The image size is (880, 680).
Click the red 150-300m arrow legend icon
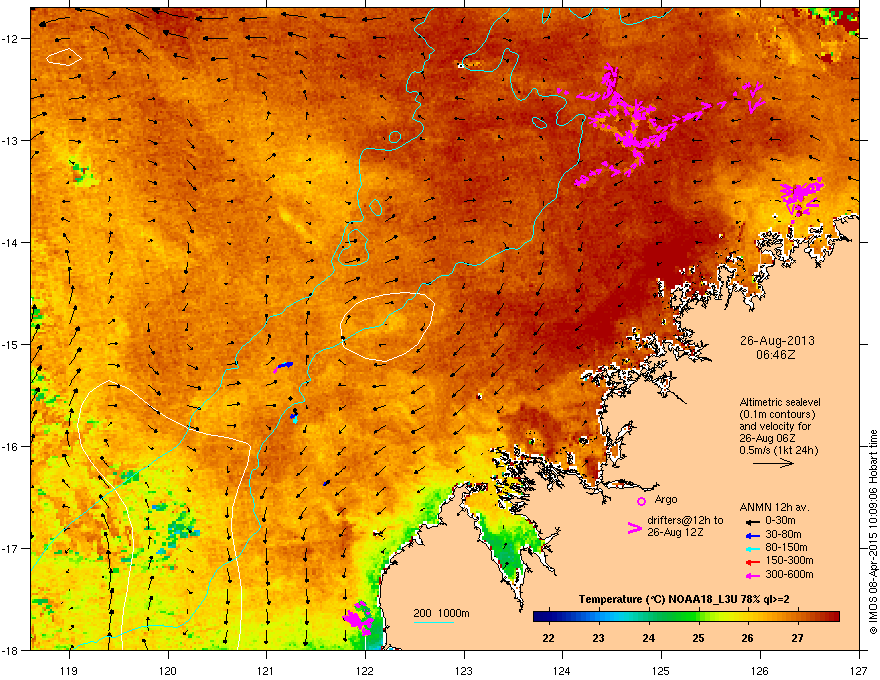(751, 561)
